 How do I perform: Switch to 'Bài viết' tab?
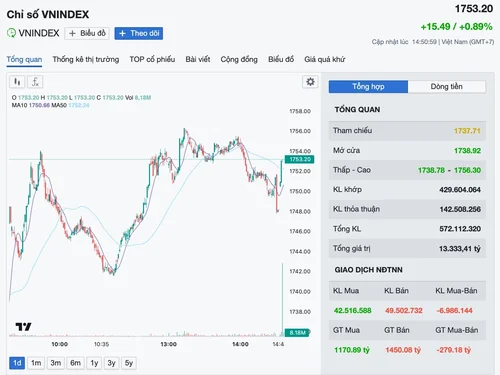(x=198, y=59)
